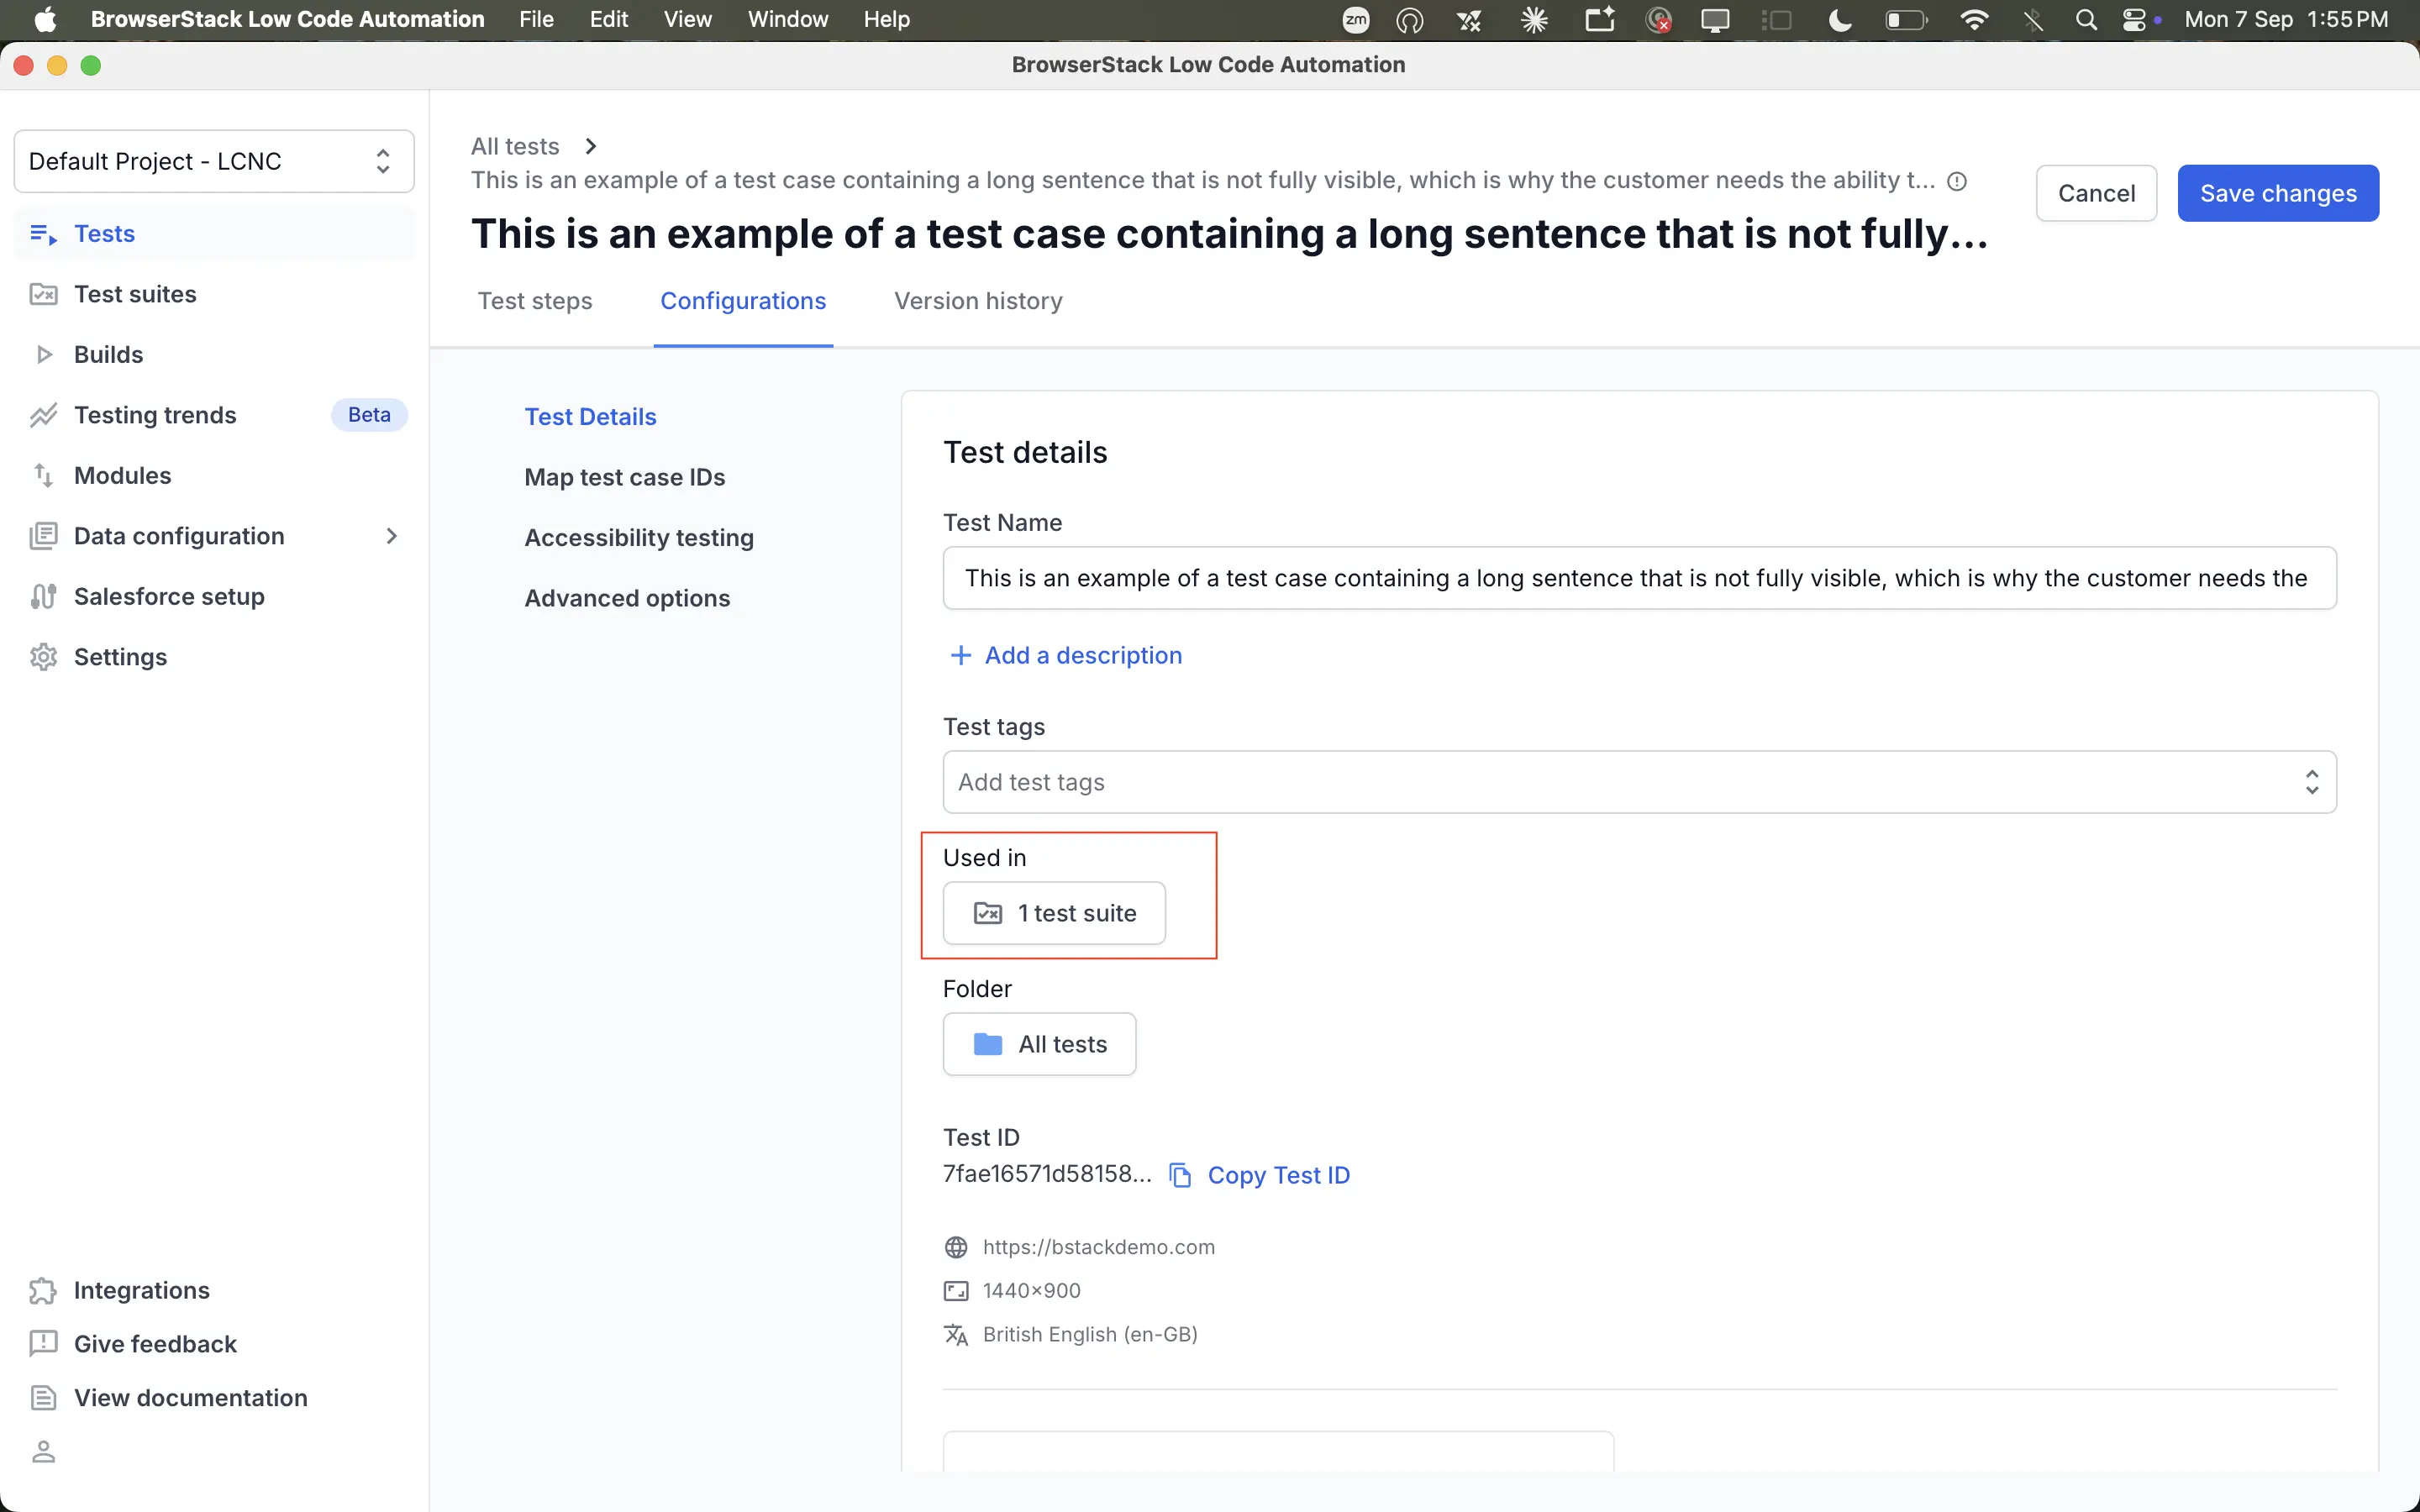Click the date and time in menu bar
The height and width of the screenshot is (1512, 2420).
click(x=2286, y=19)
